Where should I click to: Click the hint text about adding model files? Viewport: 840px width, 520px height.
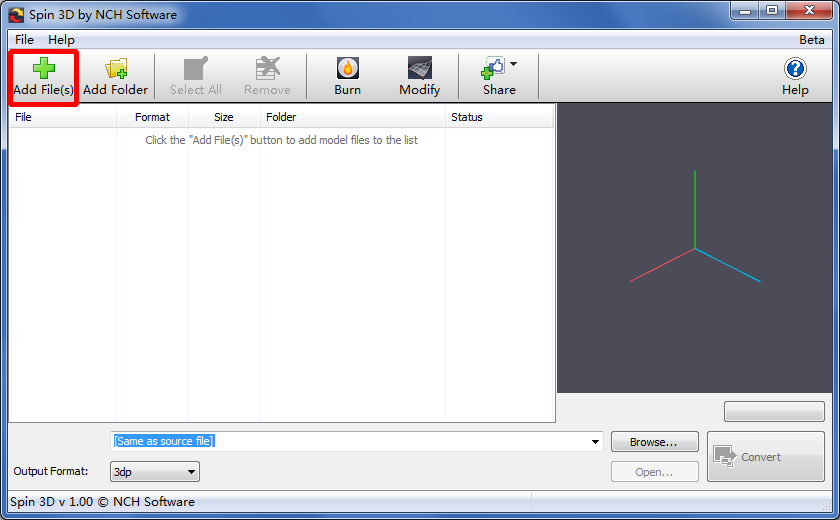coord(281,140)
